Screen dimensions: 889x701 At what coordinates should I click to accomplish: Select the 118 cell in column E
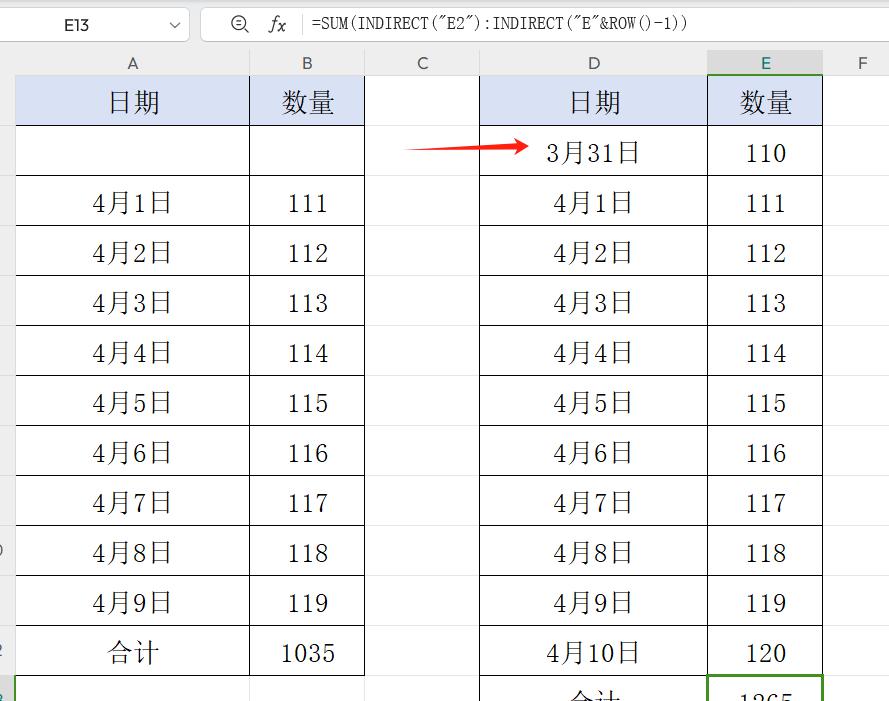tap(765, 550)
